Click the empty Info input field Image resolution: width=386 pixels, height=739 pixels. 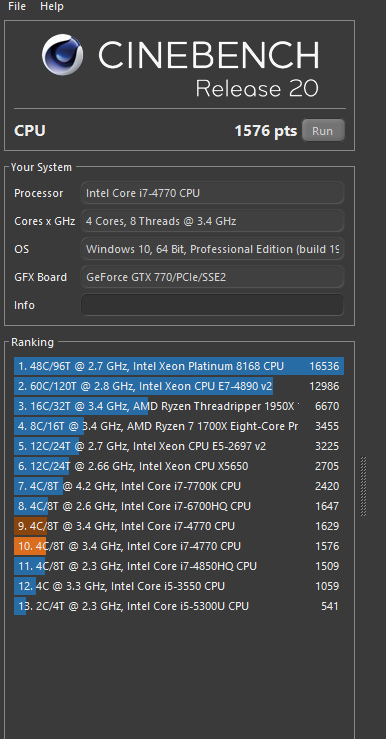(213, 305)
